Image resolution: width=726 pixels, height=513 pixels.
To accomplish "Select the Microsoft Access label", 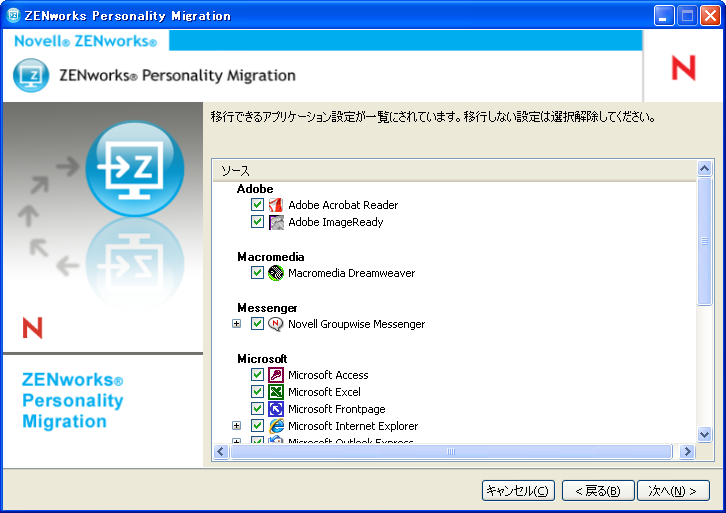I will click(x=328, y=375).
